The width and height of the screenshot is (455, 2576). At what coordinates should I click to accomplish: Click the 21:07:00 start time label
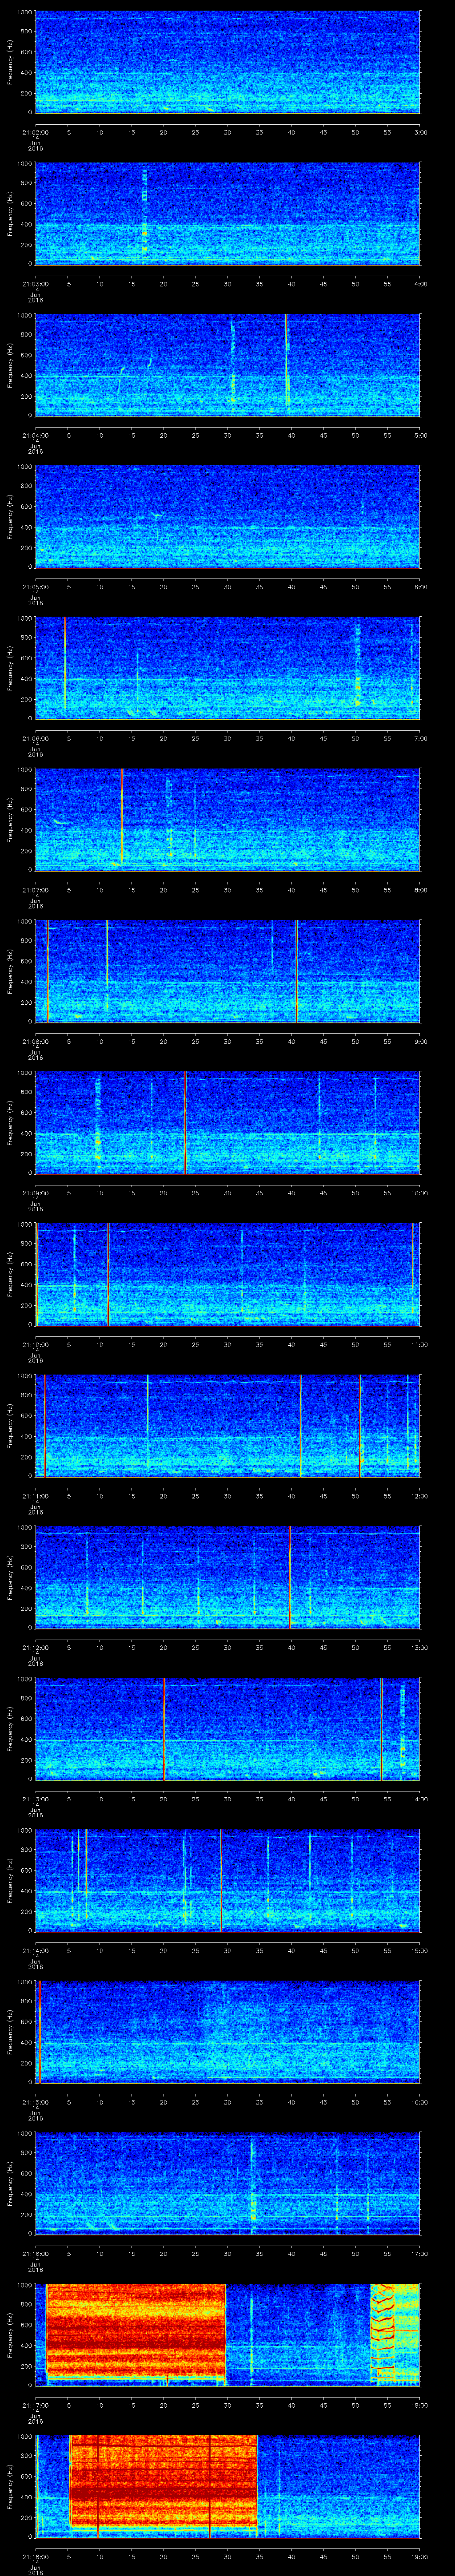[x=35, y=890]
